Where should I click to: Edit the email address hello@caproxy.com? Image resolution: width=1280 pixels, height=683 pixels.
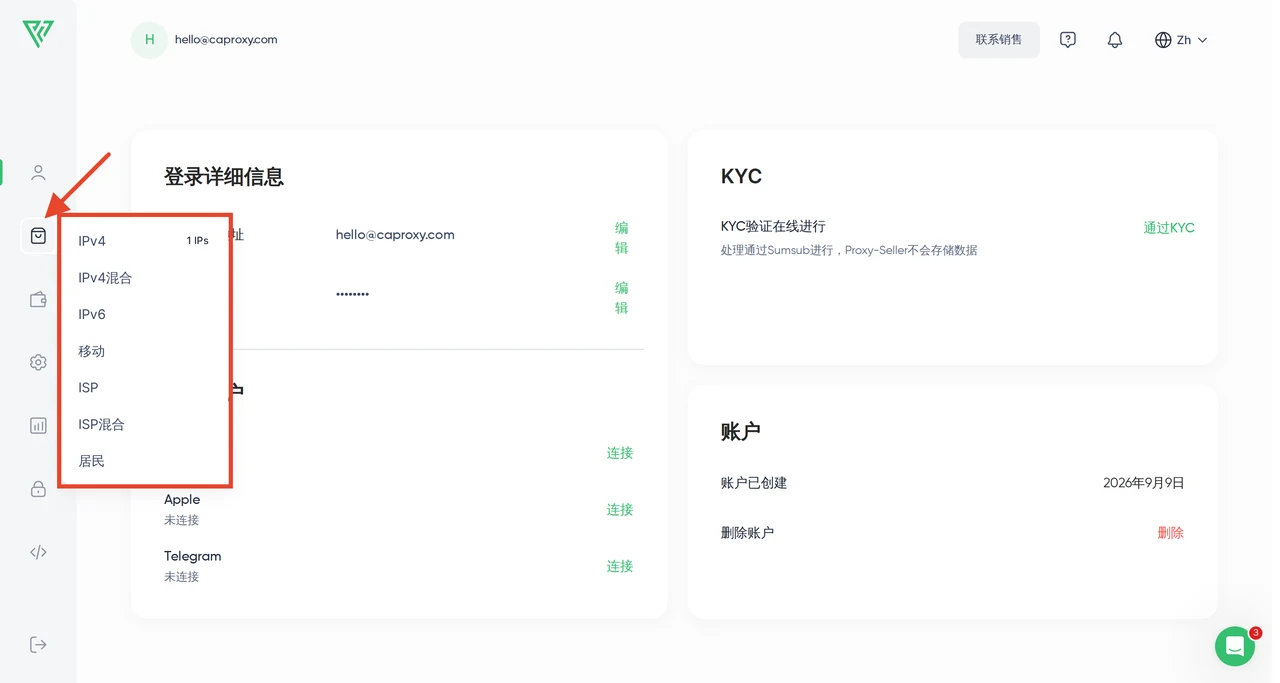pos(621,238)
